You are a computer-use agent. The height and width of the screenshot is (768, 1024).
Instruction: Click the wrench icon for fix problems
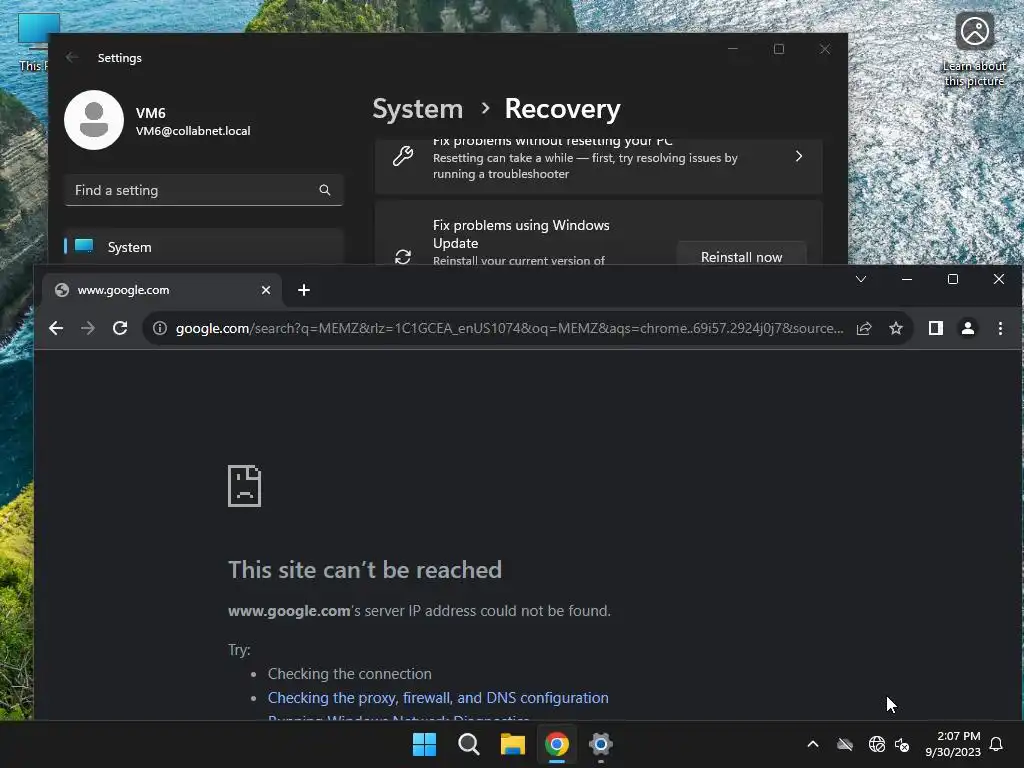click(403, 156)
